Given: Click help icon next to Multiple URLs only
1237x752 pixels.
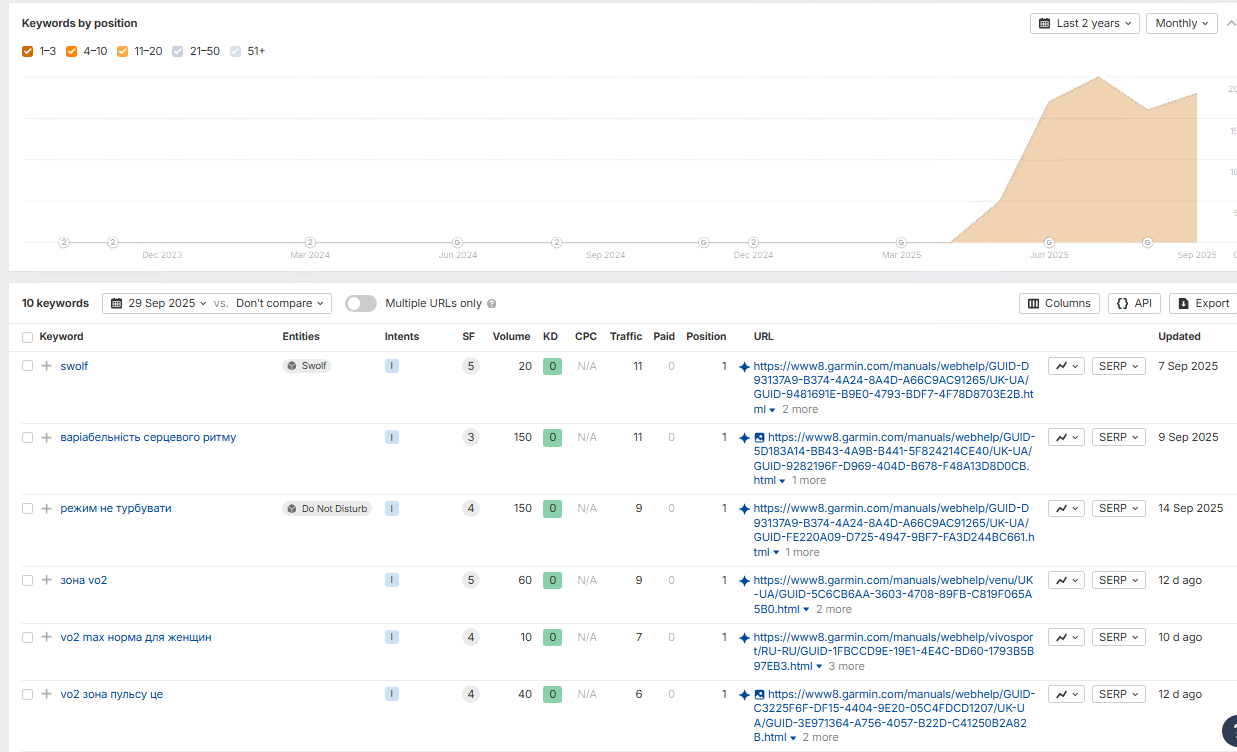Looking at the screenshot, I should pos(491,304).
